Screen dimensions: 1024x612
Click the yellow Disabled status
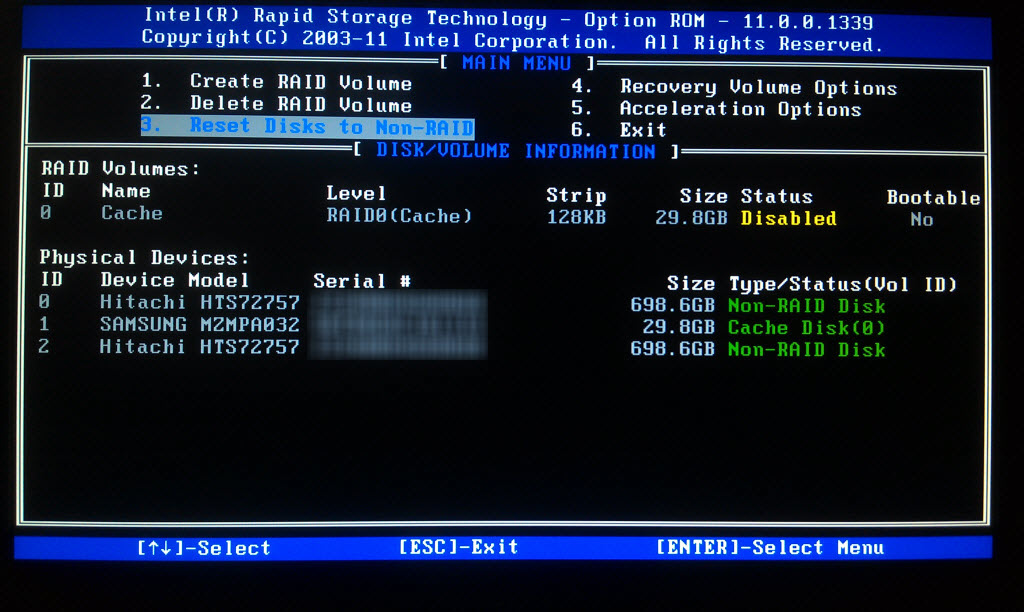(789, 218)
